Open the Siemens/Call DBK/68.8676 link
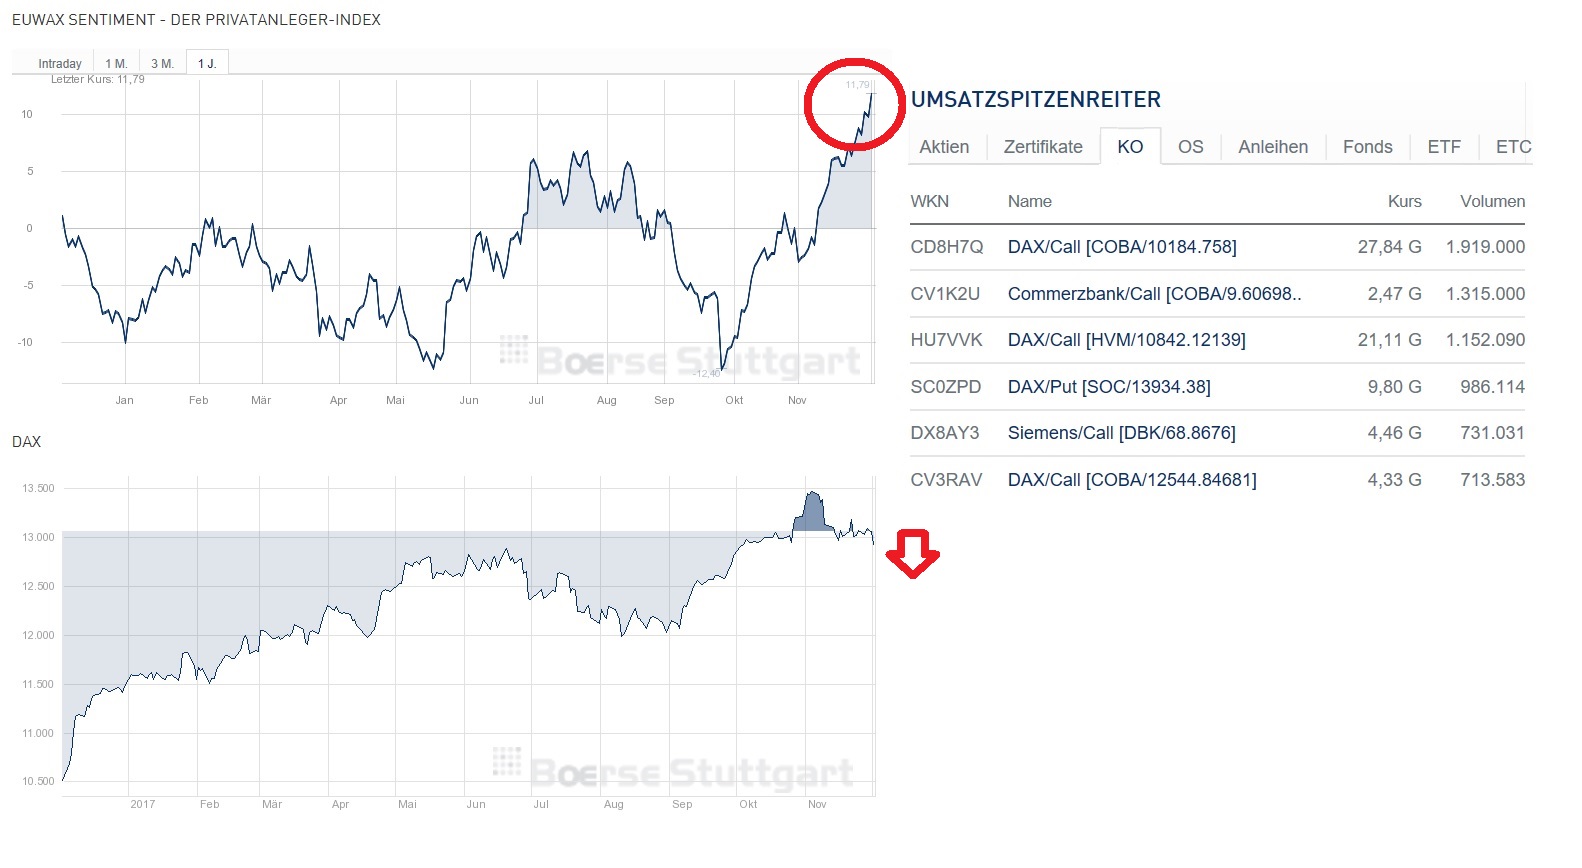Screen dimensions: 1582x868 [1121, 433]
